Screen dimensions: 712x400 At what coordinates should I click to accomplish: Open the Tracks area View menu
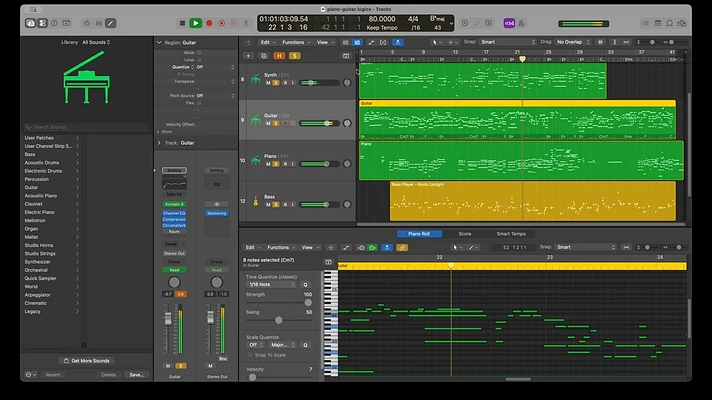tap(324, 42)
